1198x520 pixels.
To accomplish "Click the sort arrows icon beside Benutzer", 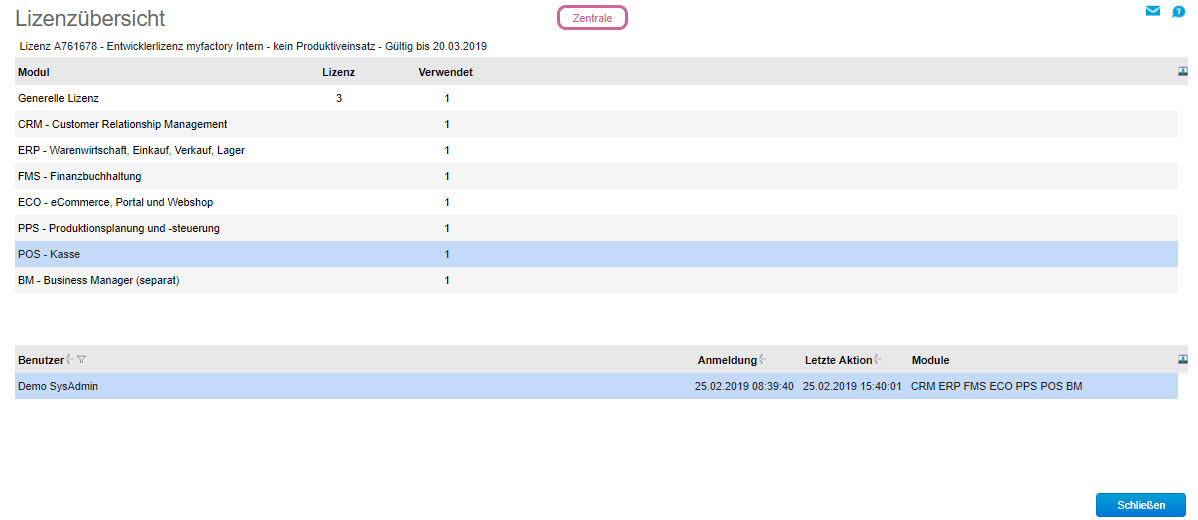I will pyautogui.click(x=70, y=360).
